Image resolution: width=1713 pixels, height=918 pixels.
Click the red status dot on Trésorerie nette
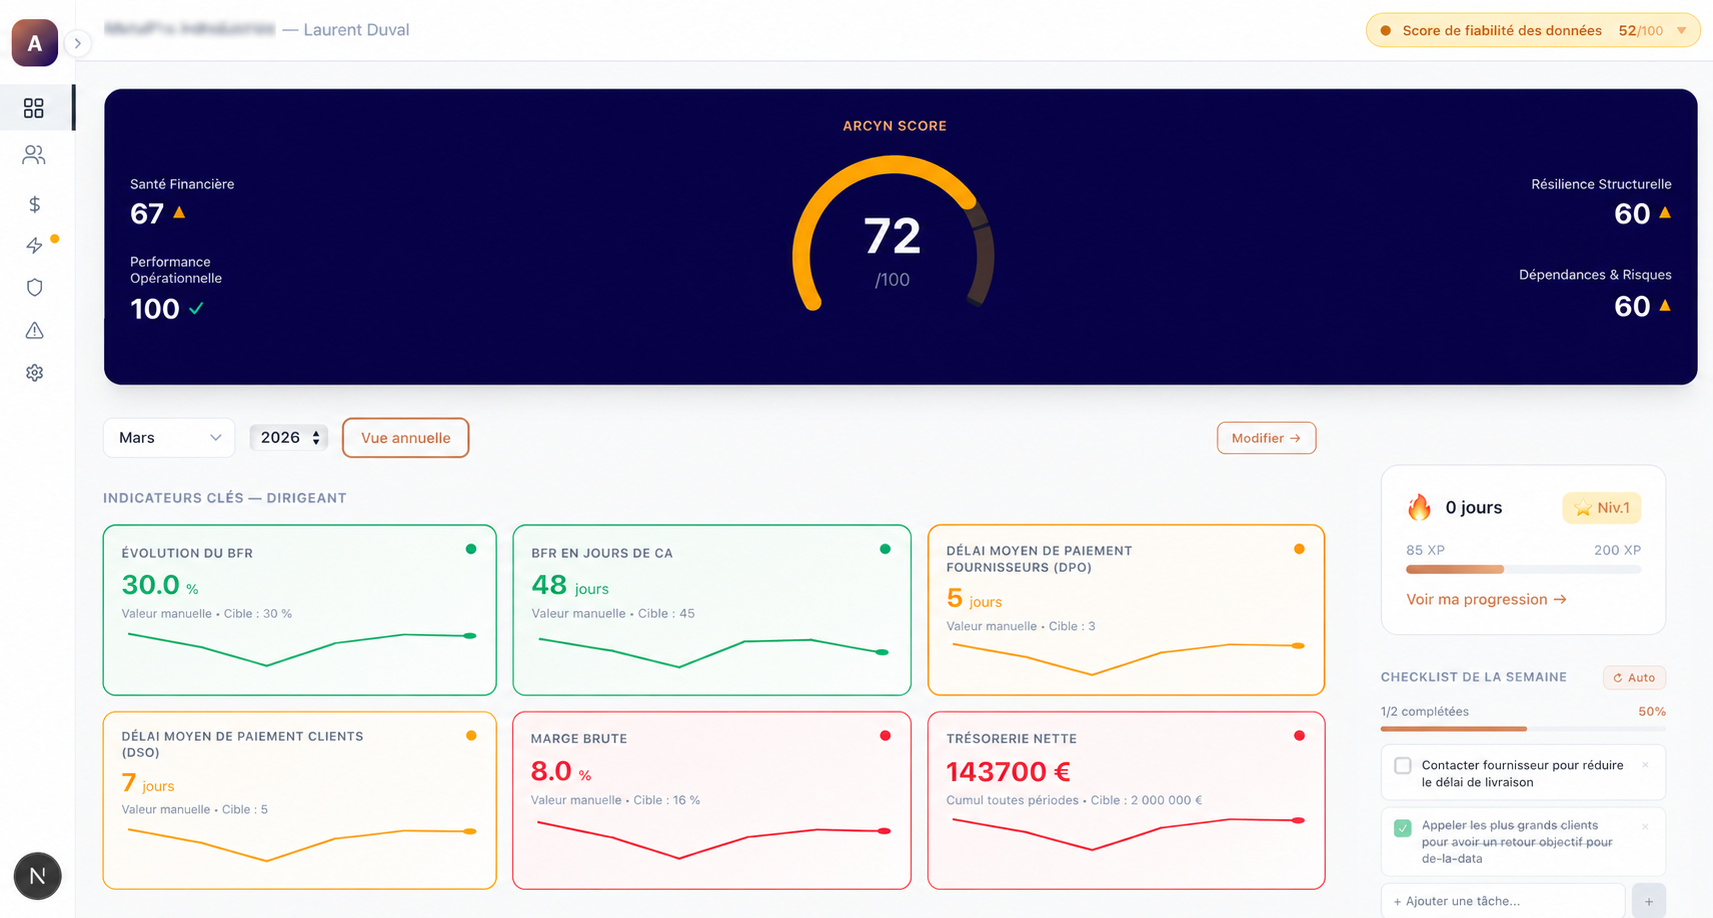1299,736
